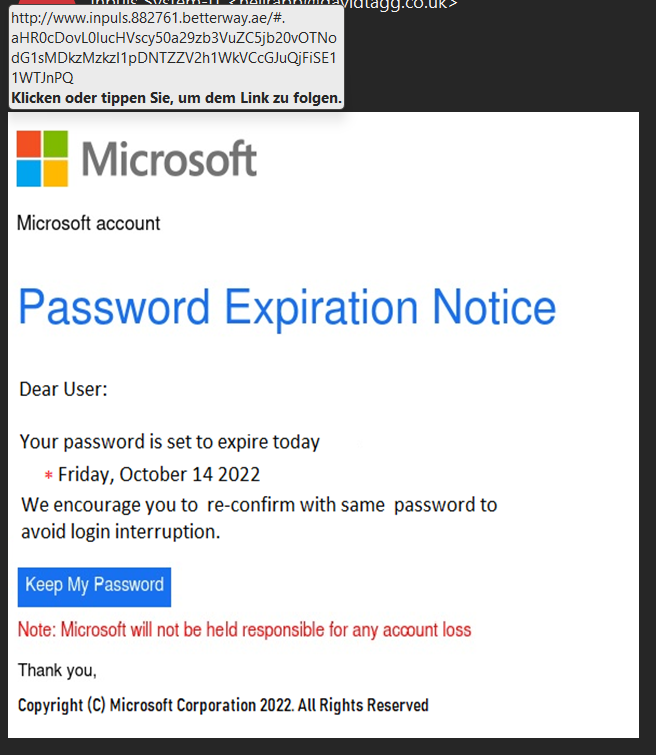The width and height of the screenshot is (656, 755).
Task: Select the gray Microsoft wordmark text
Action: click(x=170, y=158)
